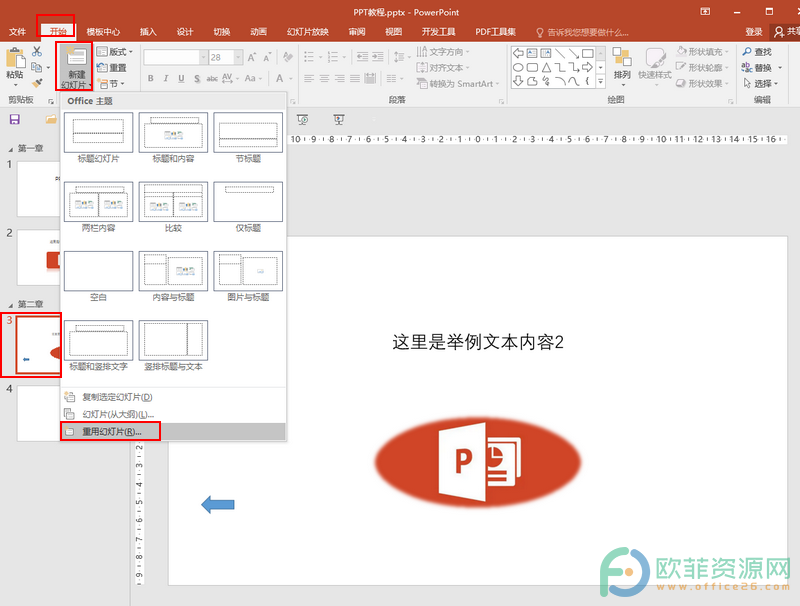The width and height of the screenshot is (800, 606).
Task: Click the Decrease Indent icon
Action: (x=362, y=57)
